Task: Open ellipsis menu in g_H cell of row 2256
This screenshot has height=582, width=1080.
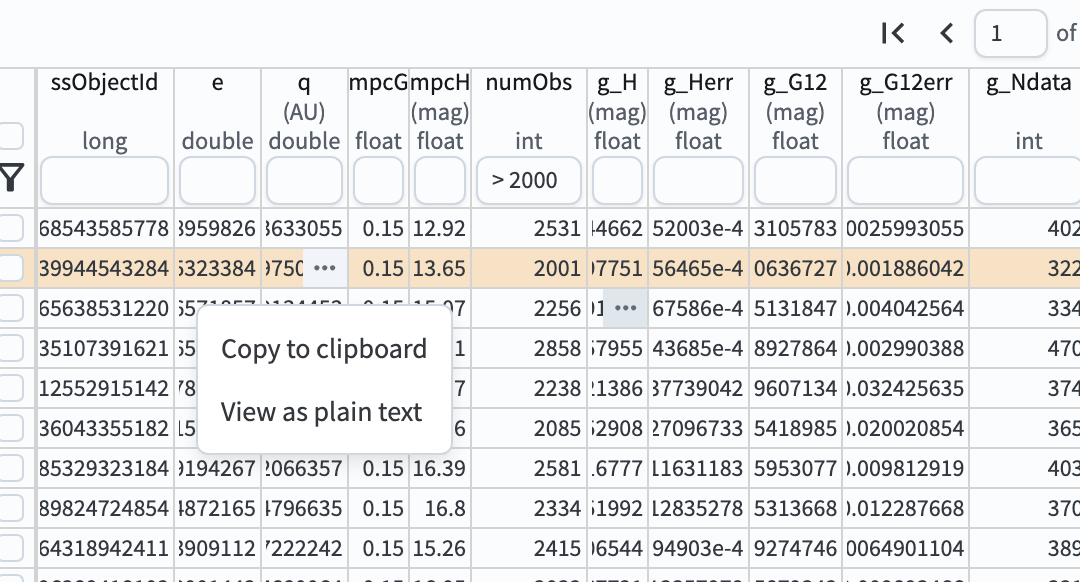Action: coord(625,308)
